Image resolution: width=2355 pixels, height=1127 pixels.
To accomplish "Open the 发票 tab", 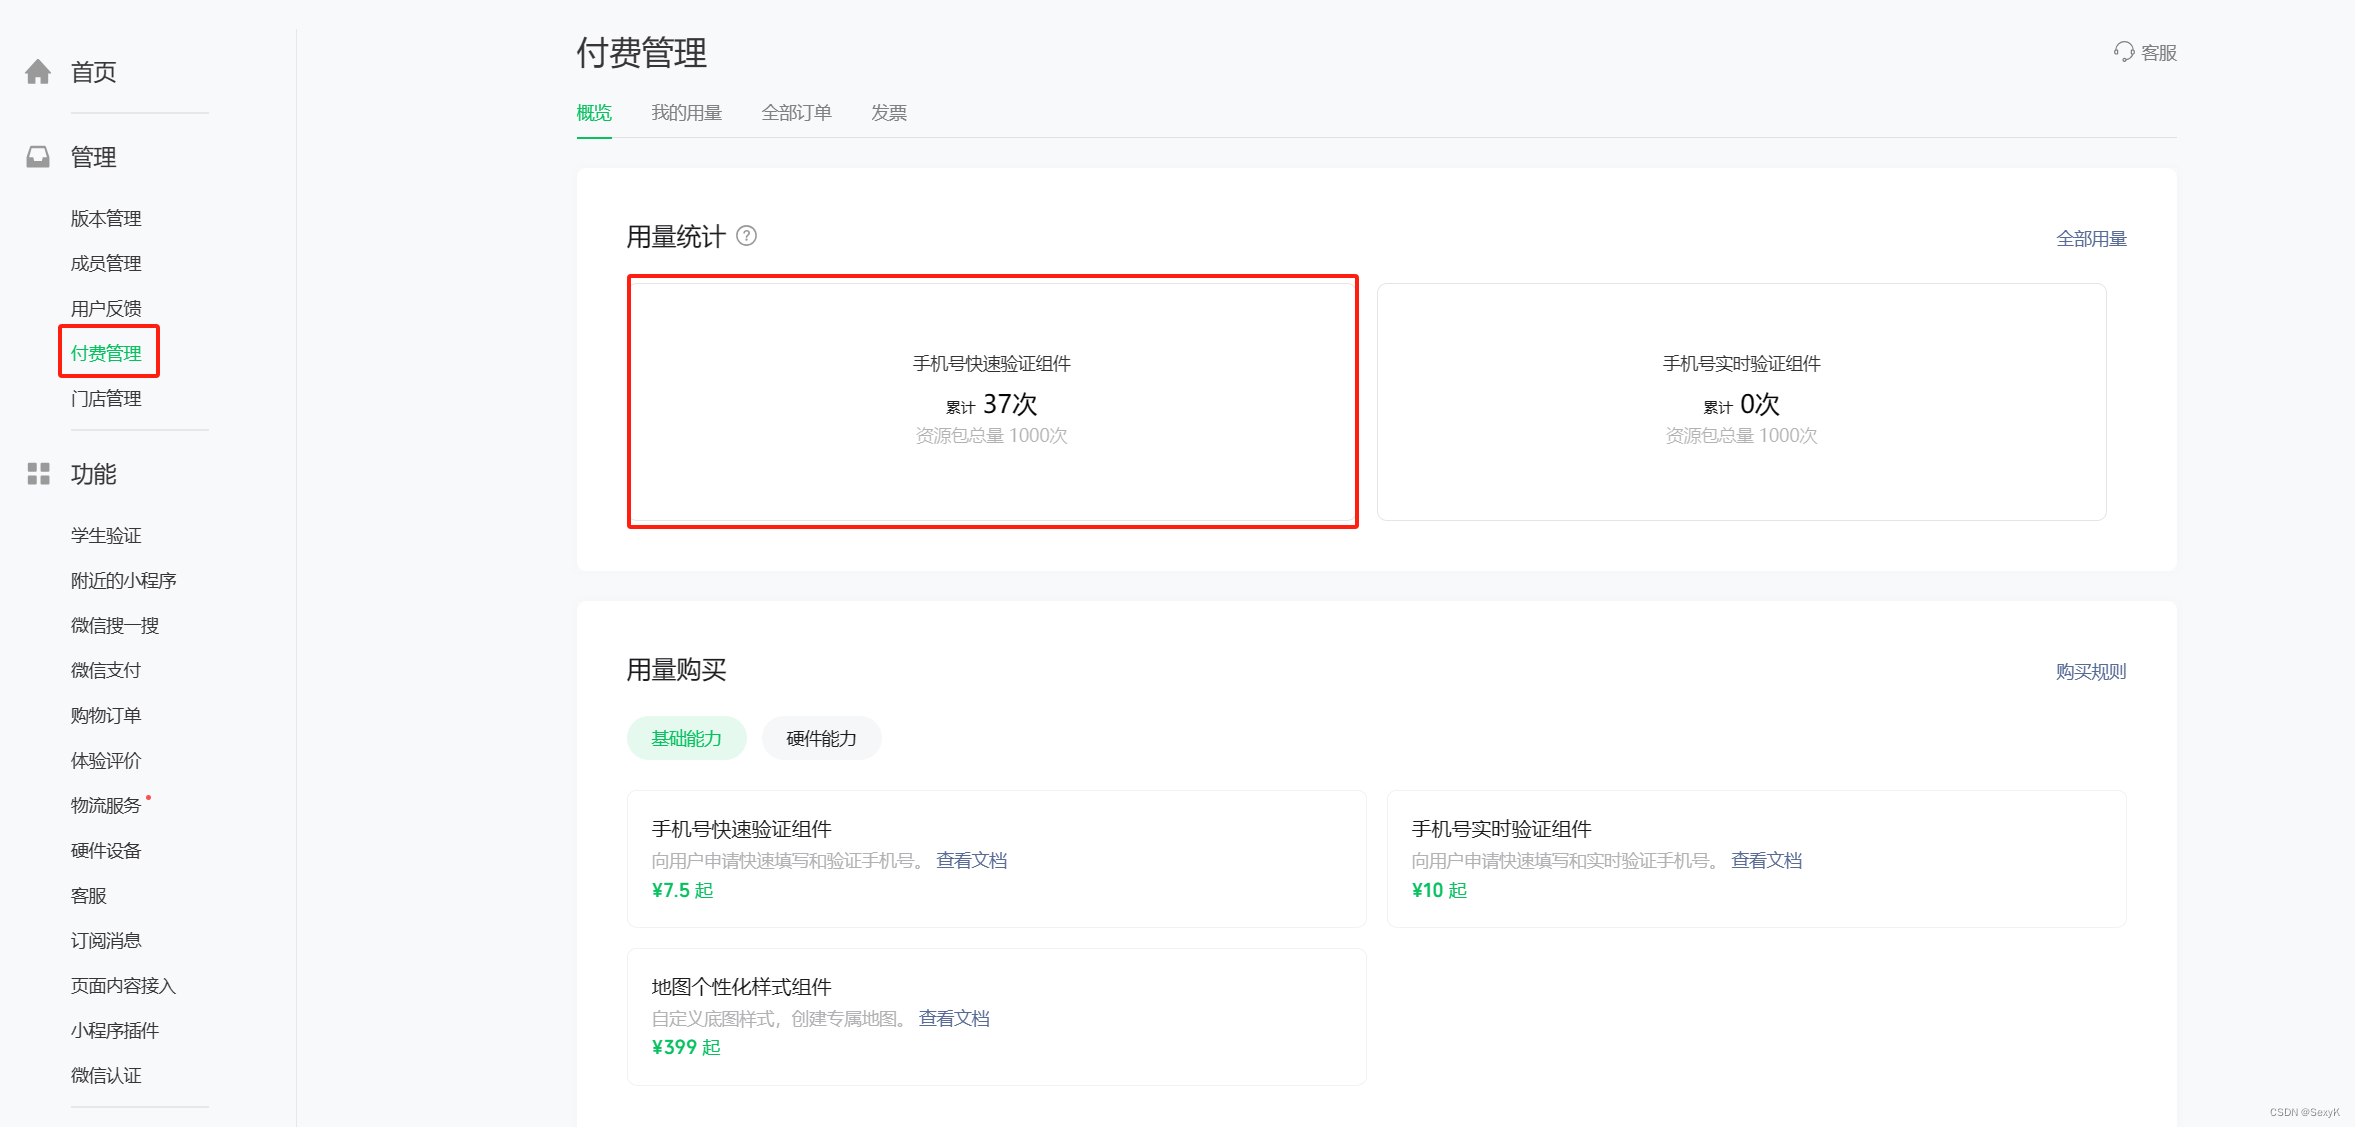I will 889,113.
